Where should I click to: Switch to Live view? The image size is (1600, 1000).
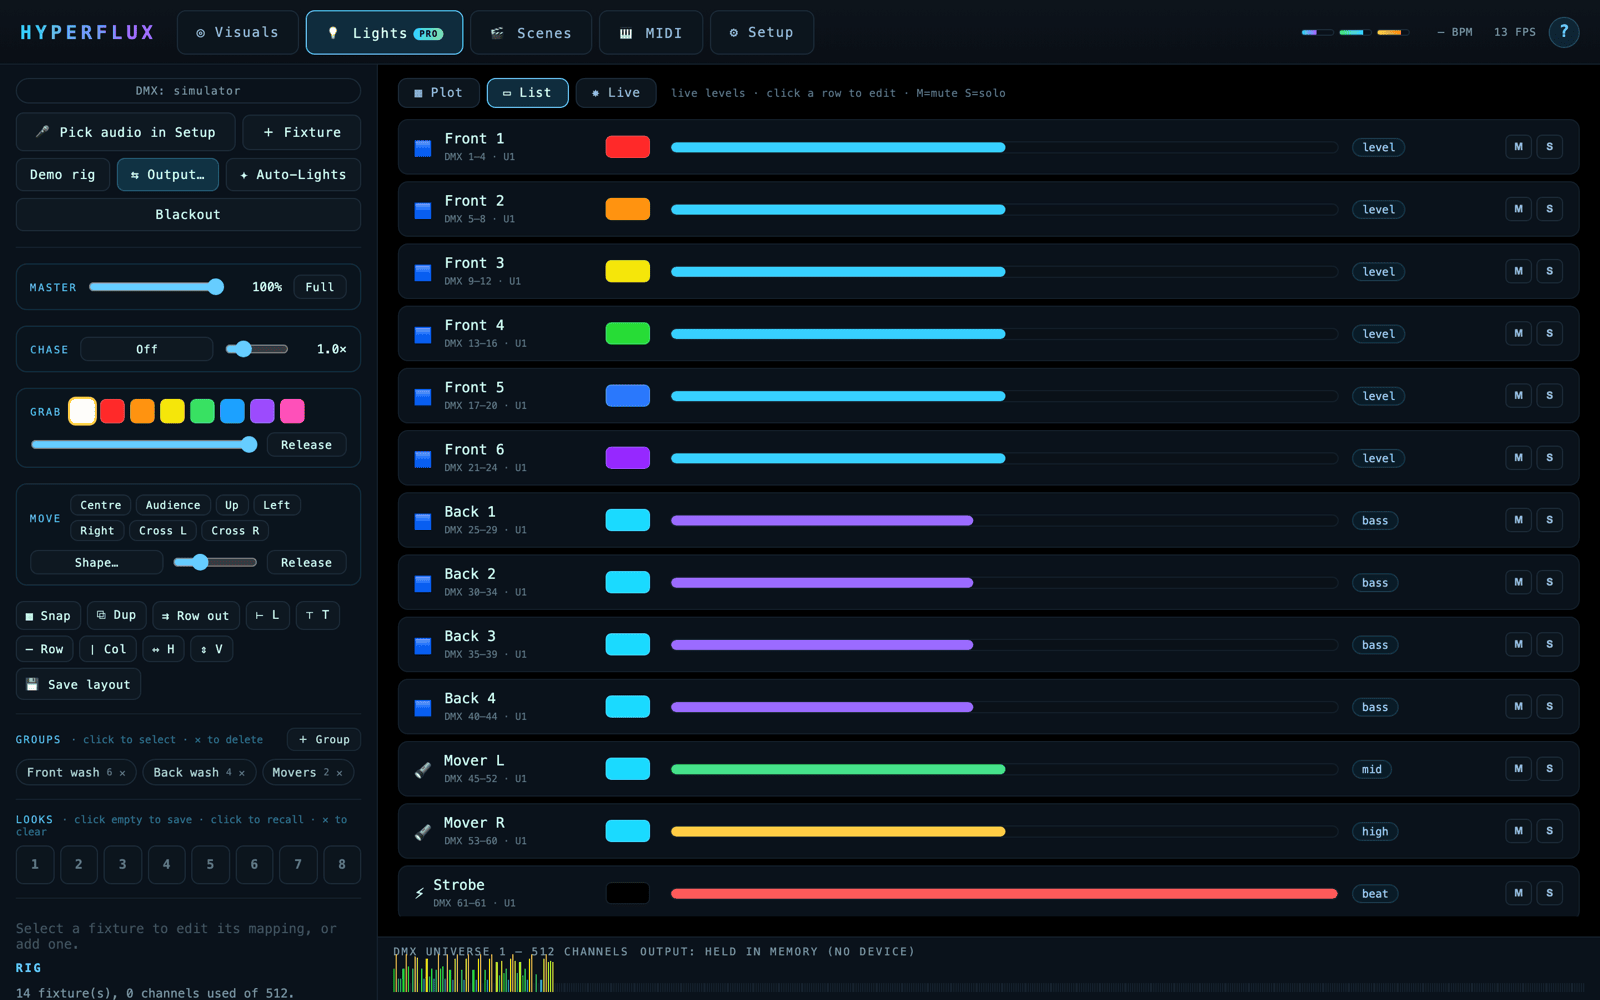point(615,92)
